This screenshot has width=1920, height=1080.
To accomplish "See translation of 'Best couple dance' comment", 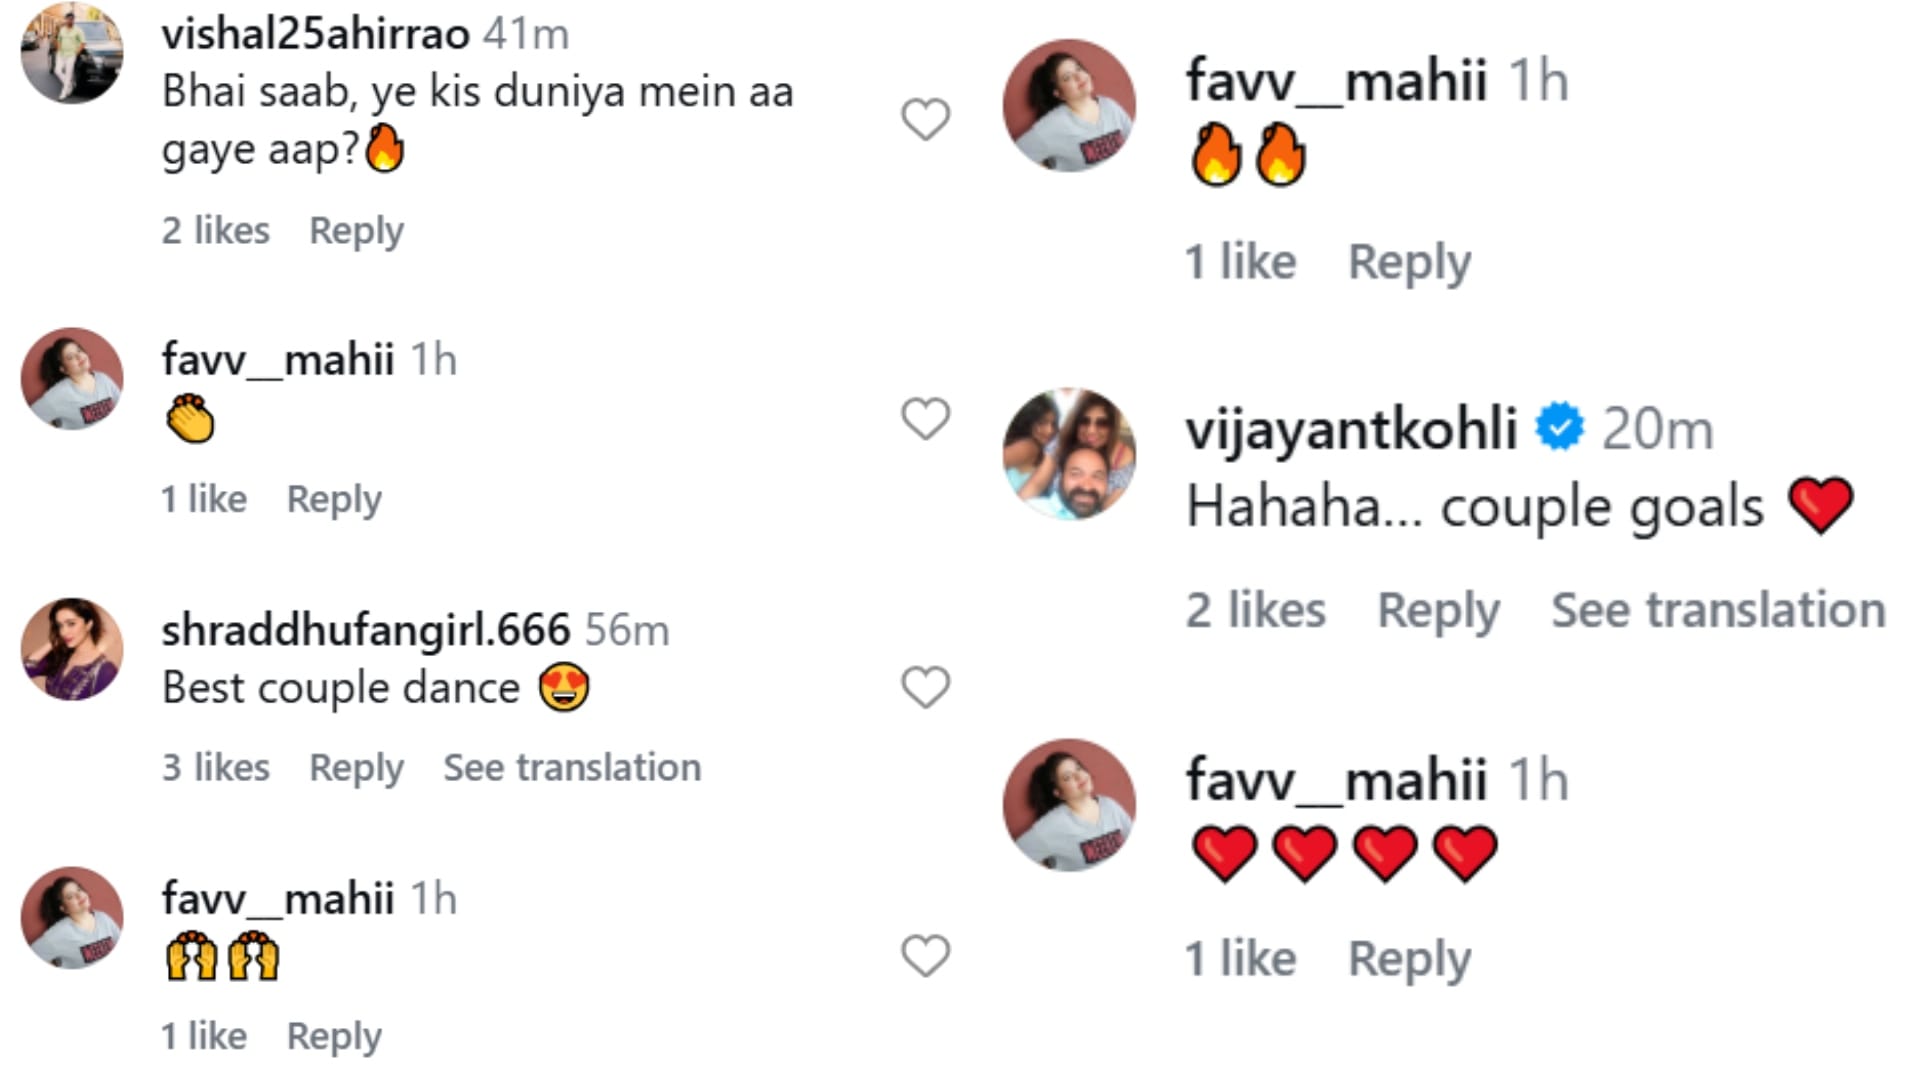I will point(572,768).
